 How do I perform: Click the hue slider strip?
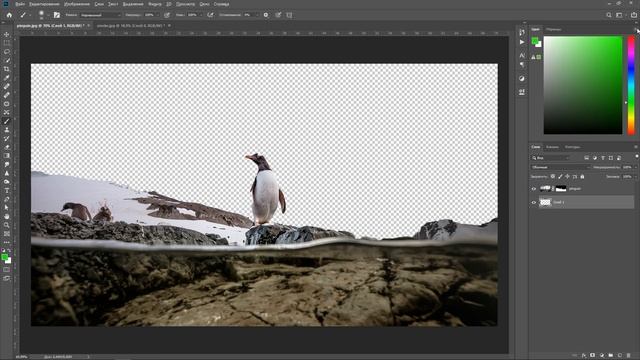pyautogui.click(x=631, y=85)
